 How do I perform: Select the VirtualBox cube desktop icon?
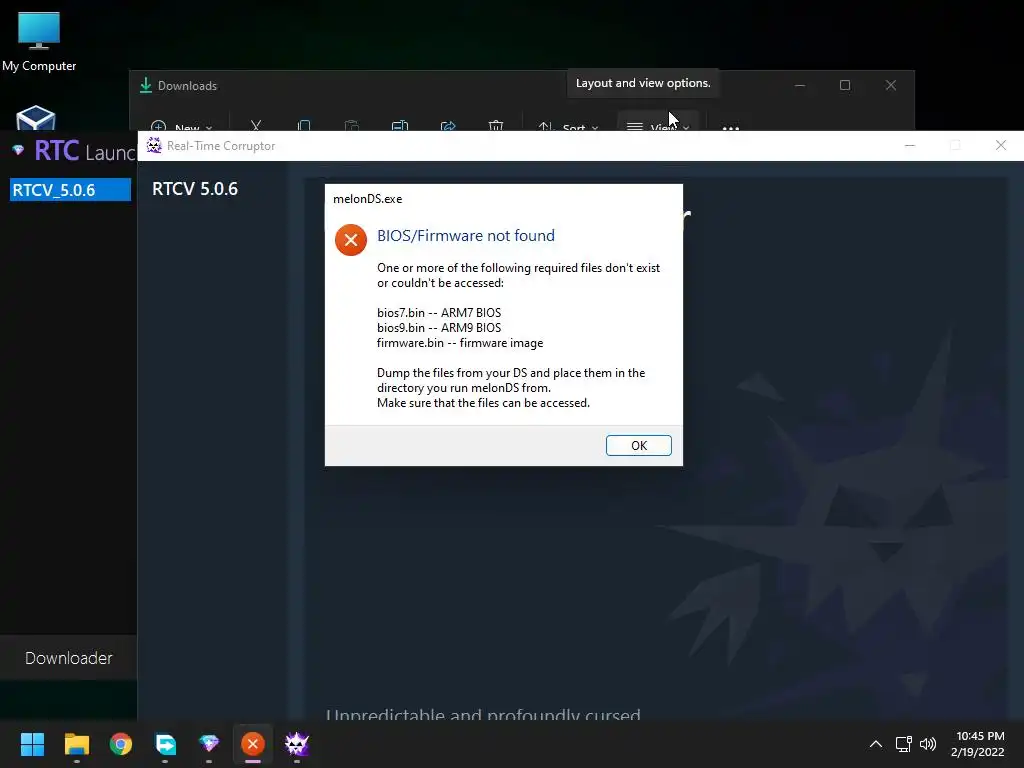point(36,118)
